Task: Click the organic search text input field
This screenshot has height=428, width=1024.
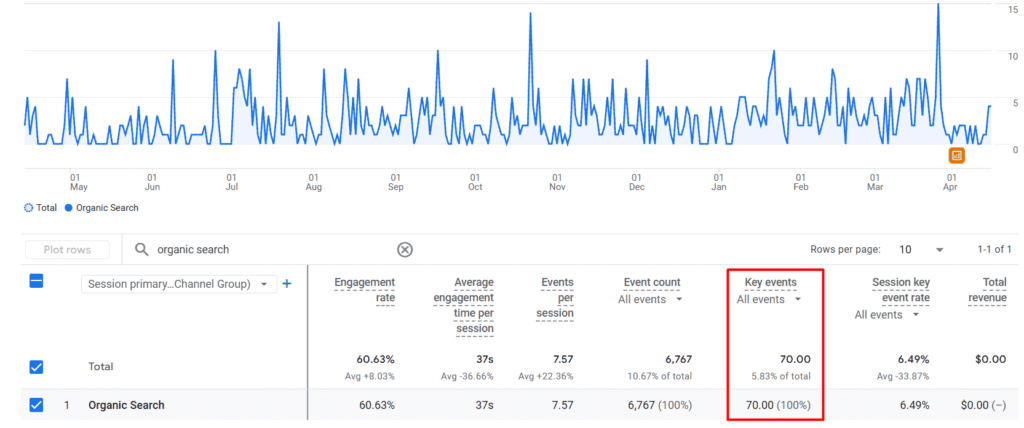Action: click(270, 250)
